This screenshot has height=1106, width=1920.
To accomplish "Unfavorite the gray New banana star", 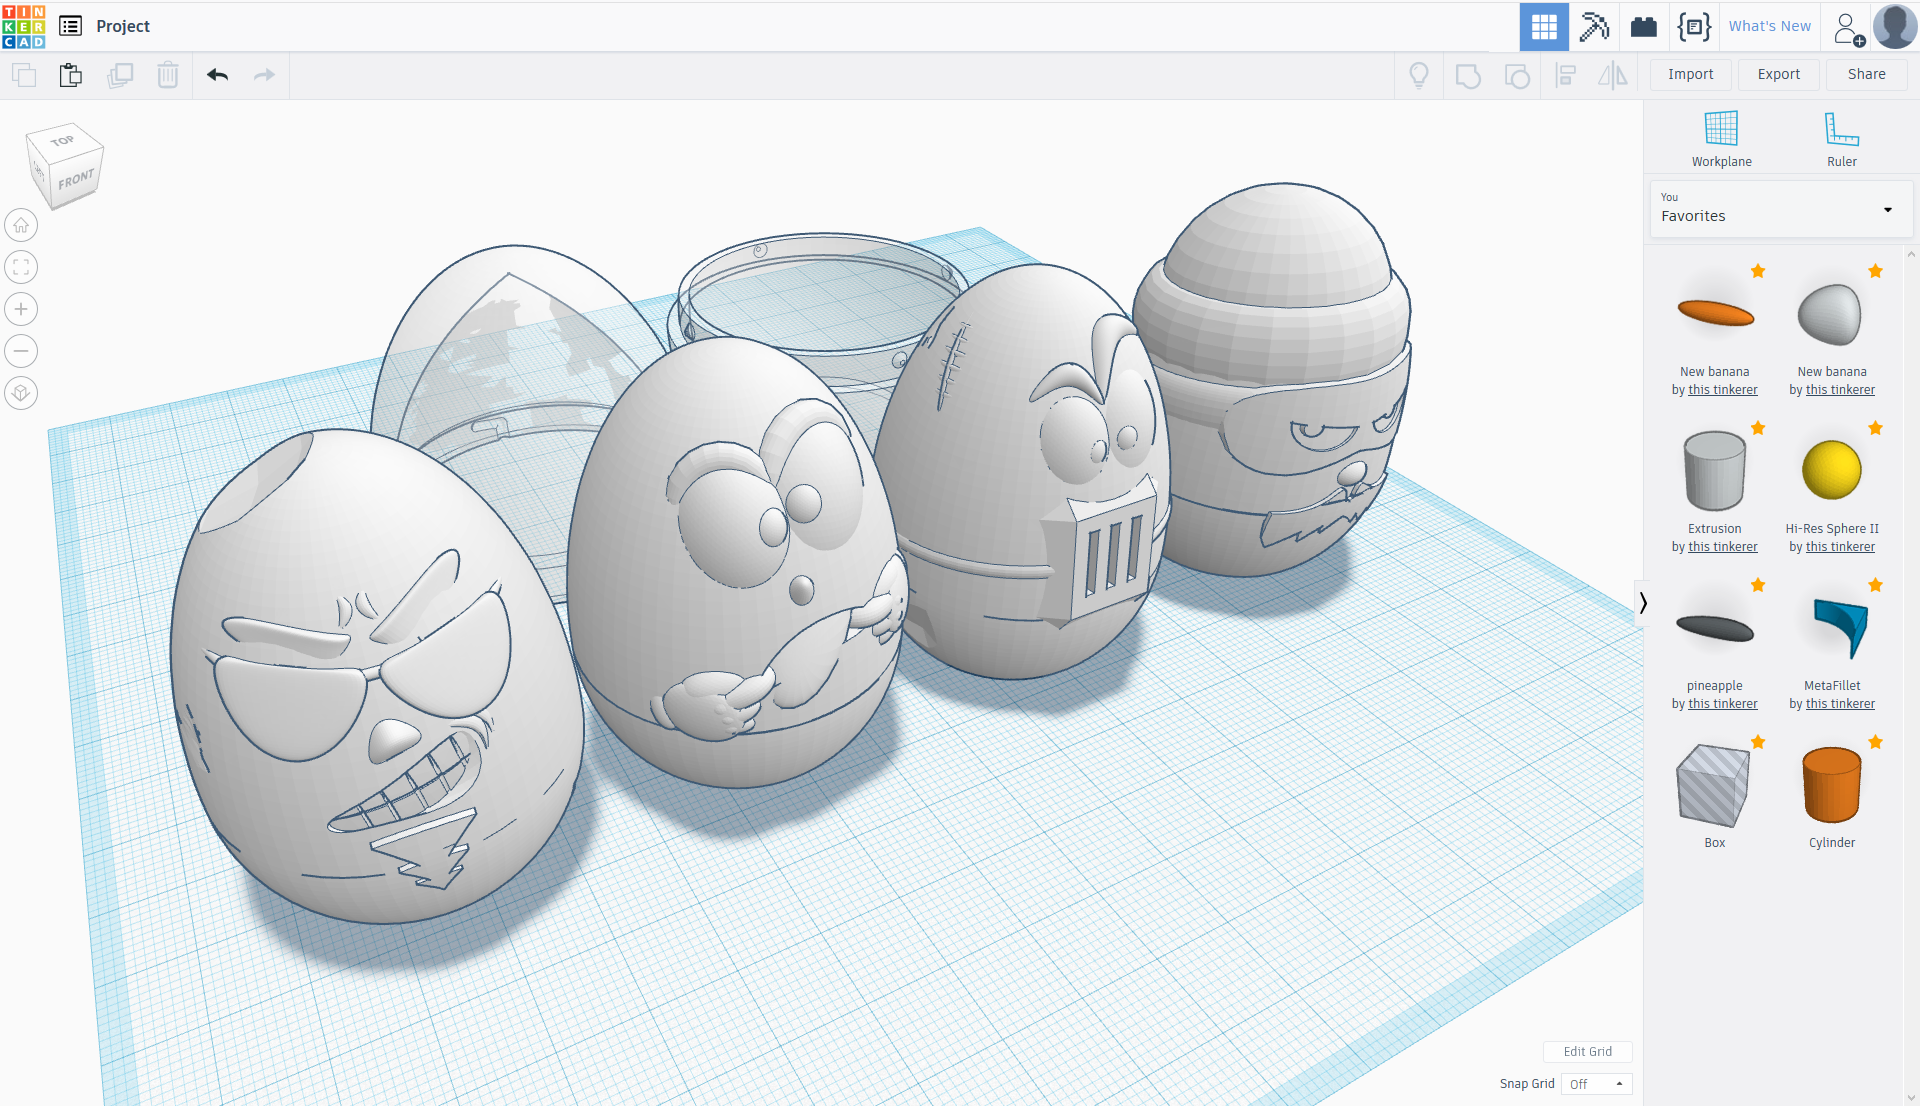I will tap(1875, 271).
